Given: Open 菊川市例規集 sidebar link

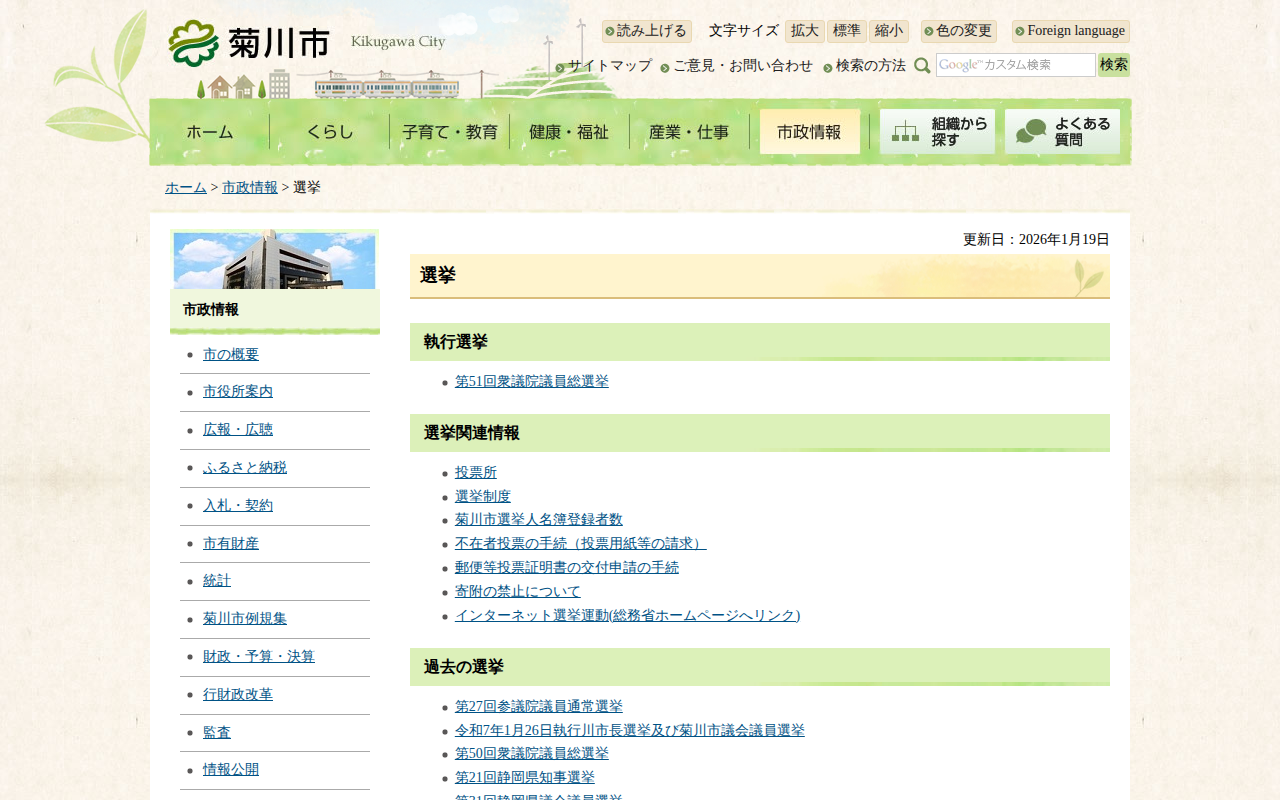Looking at the screenshot, I should click(245, 619).
